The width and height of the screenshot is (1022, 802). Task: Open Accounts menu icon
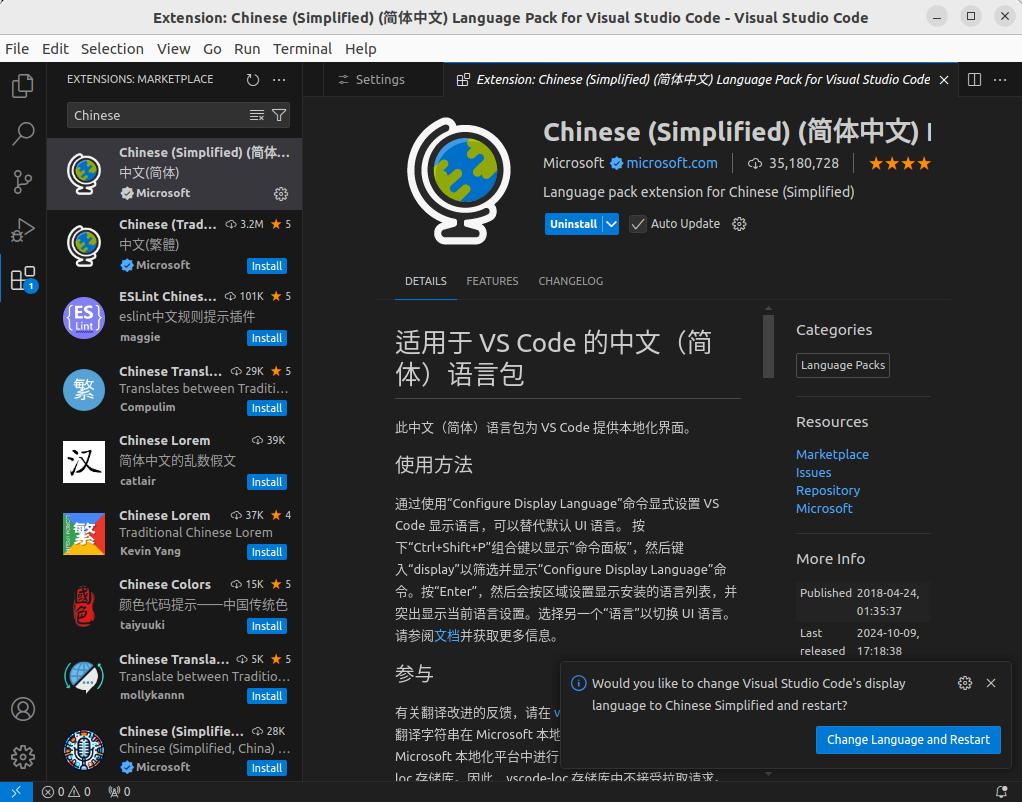pos(23,709)
